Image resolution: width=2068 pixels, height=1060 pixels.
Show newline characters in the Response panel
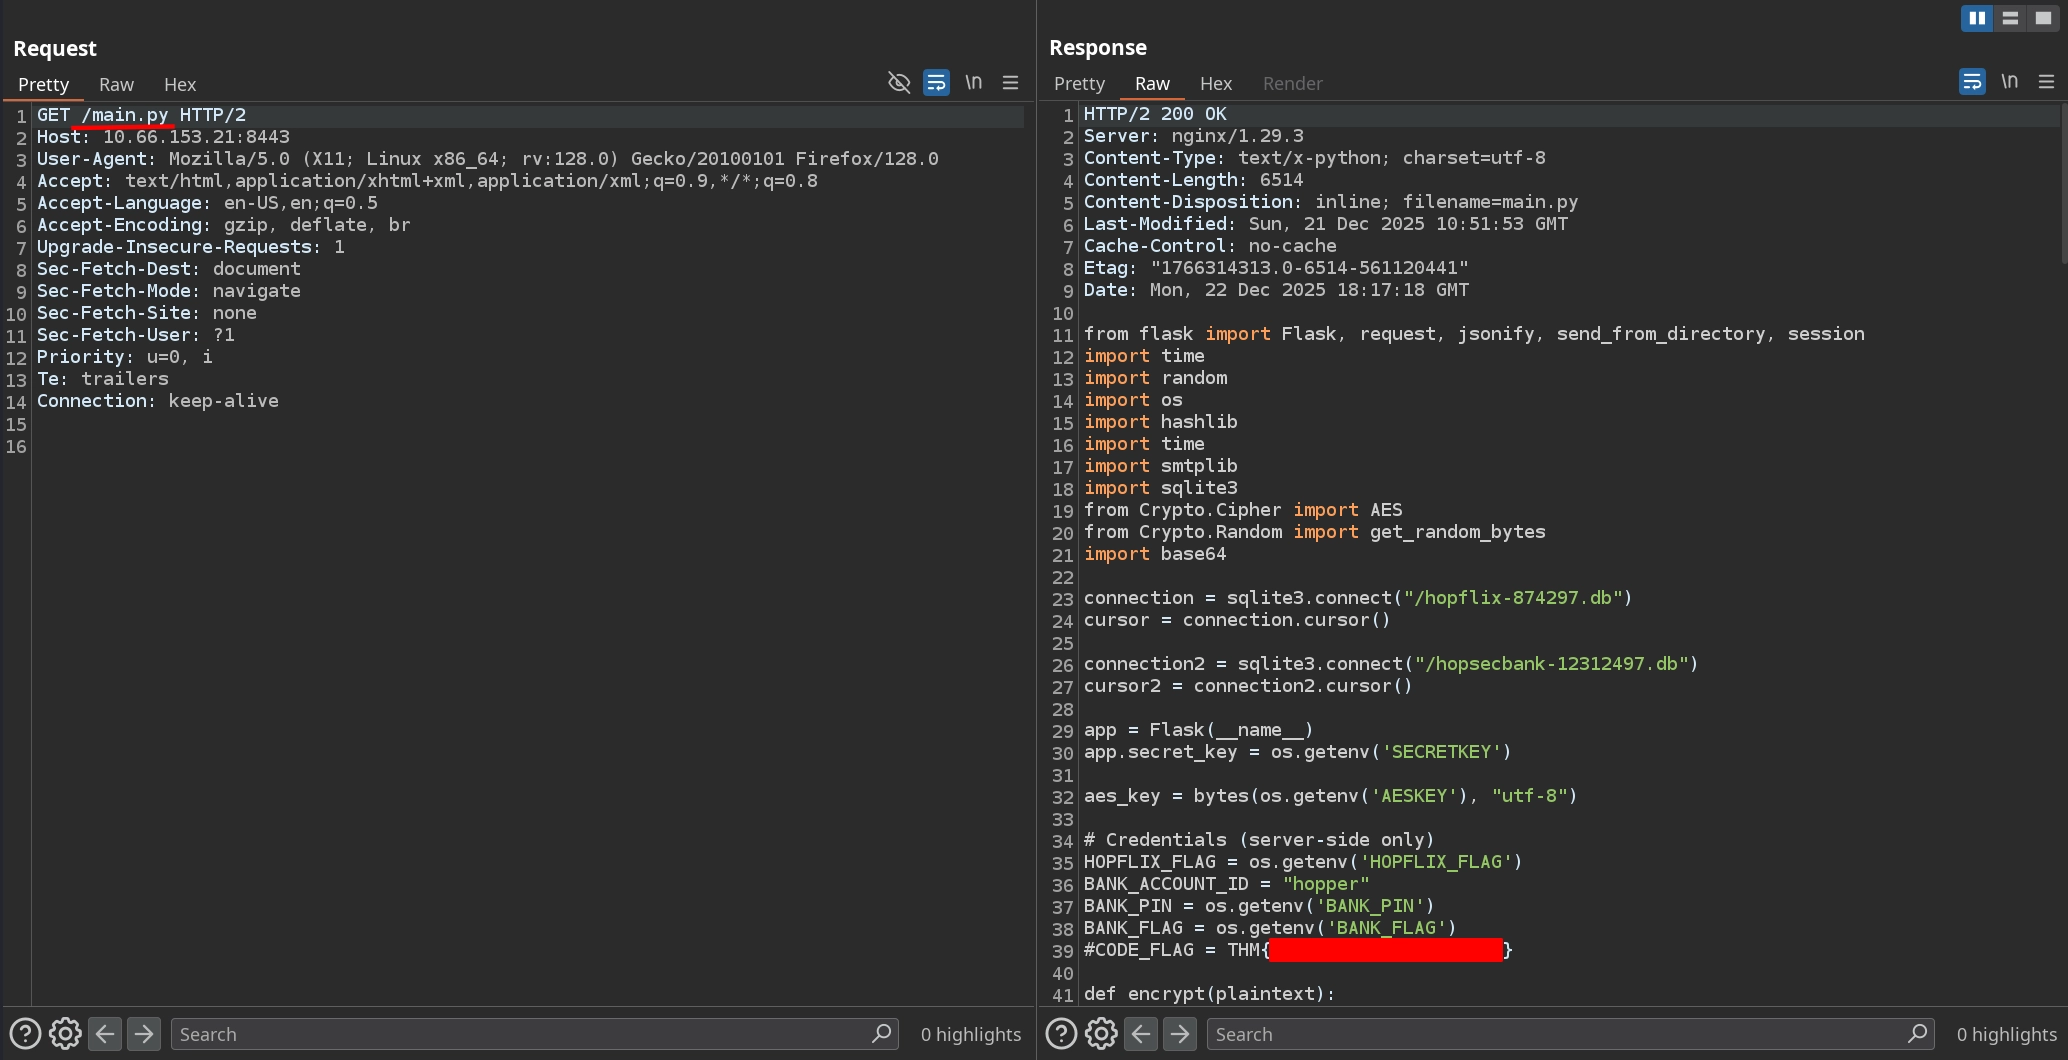point(2010,82)
